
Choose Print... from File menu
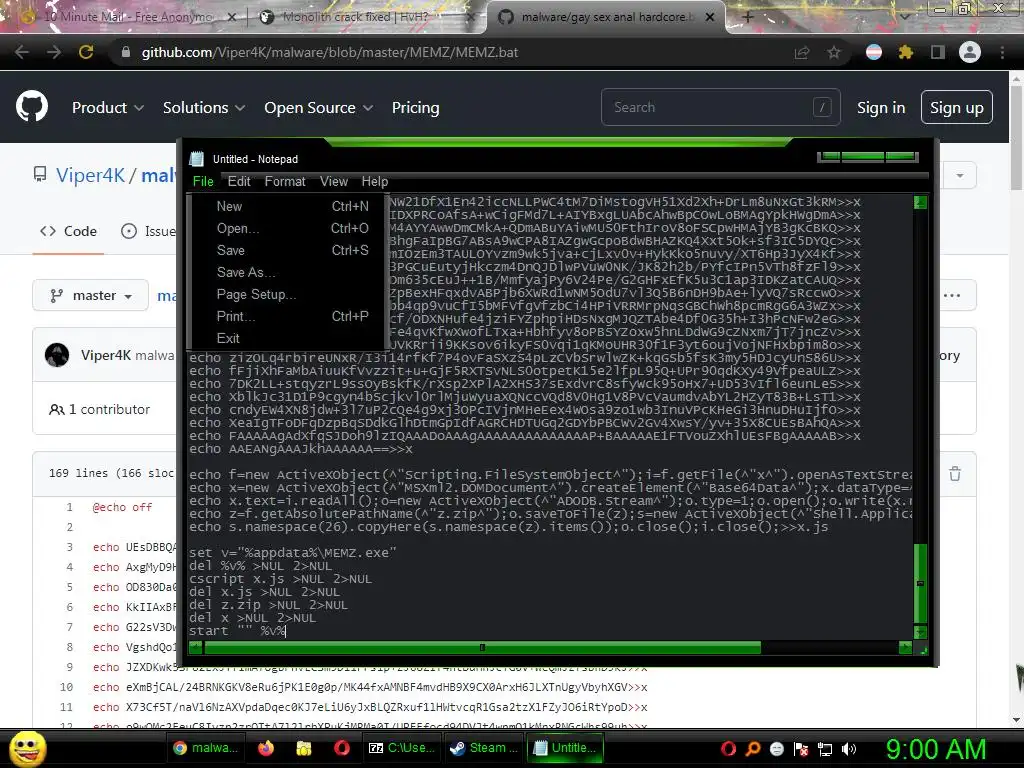[287, 317]
